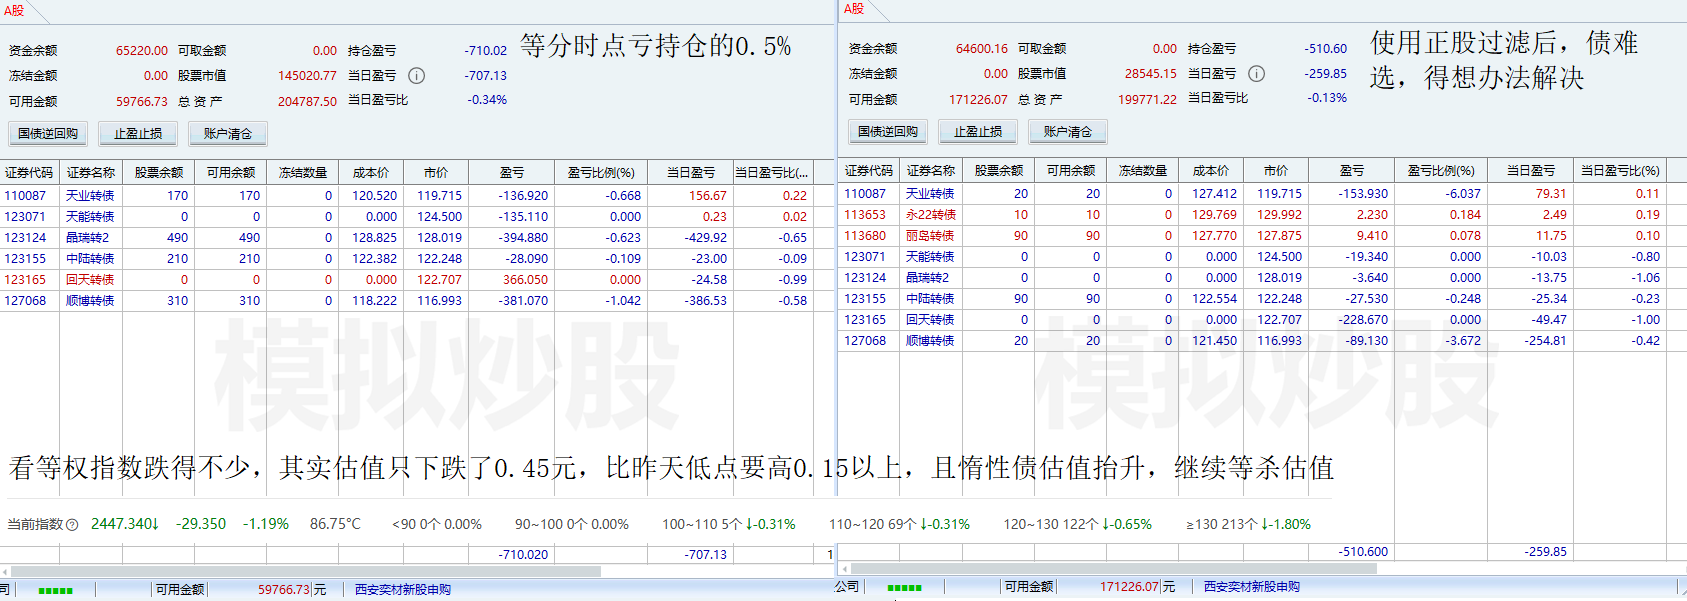This screenshot has height=601, width=1687.
Task: Open the A股 tab in the right account
Action: pyautogui.click(x=854, y=9)
